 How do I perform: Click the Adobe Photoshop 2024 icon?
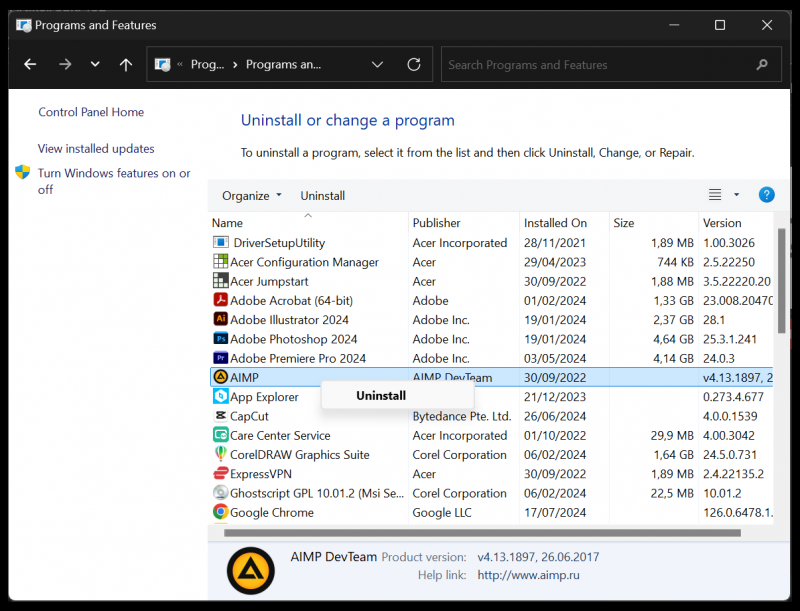pos(220,339)
